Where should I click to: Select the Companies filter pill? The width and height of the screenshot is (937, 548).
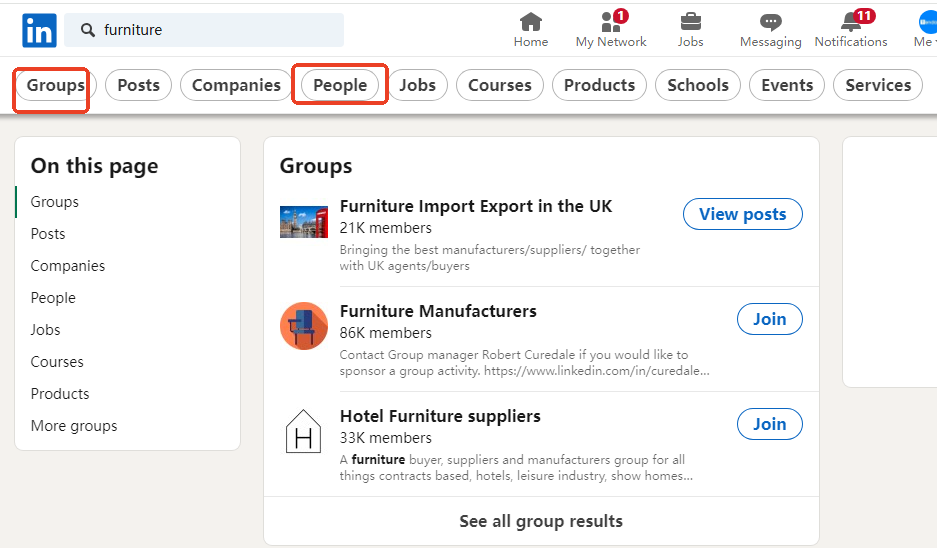click(236, 85)
